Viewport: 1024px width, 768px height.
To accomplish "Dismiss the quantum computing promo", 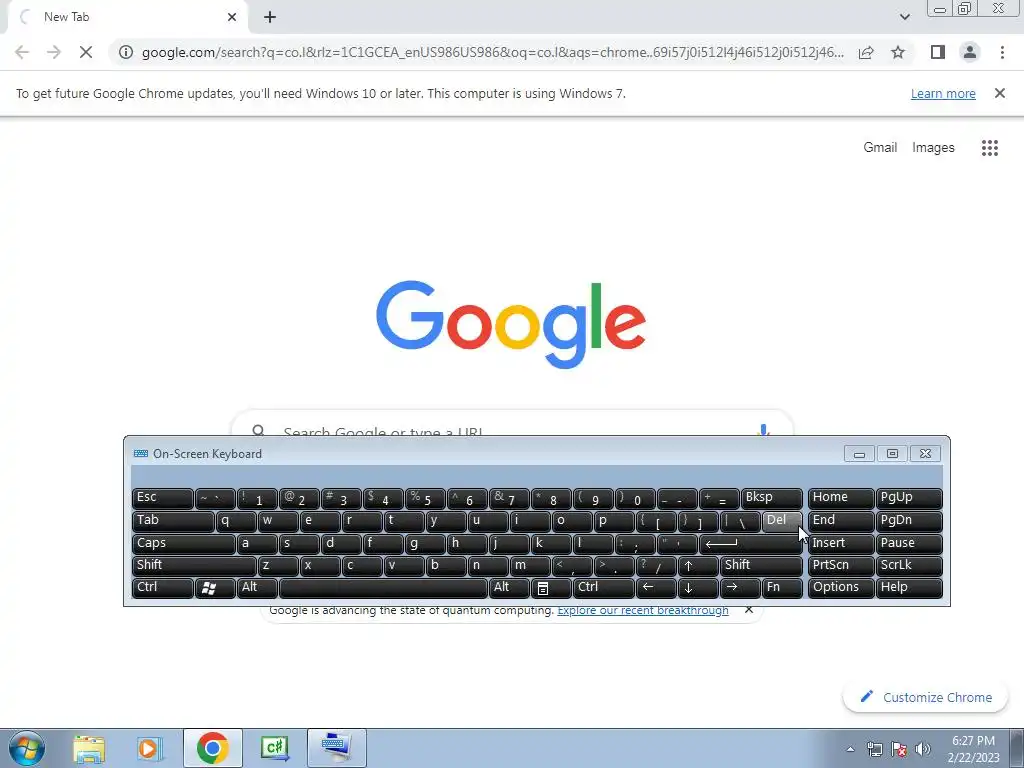I will point(749,610).
